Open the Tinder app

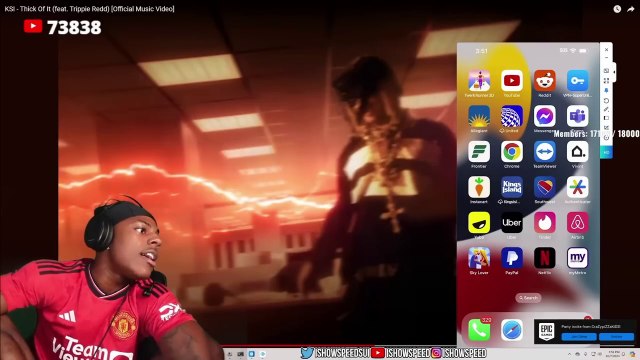click(x=544, y=222)
